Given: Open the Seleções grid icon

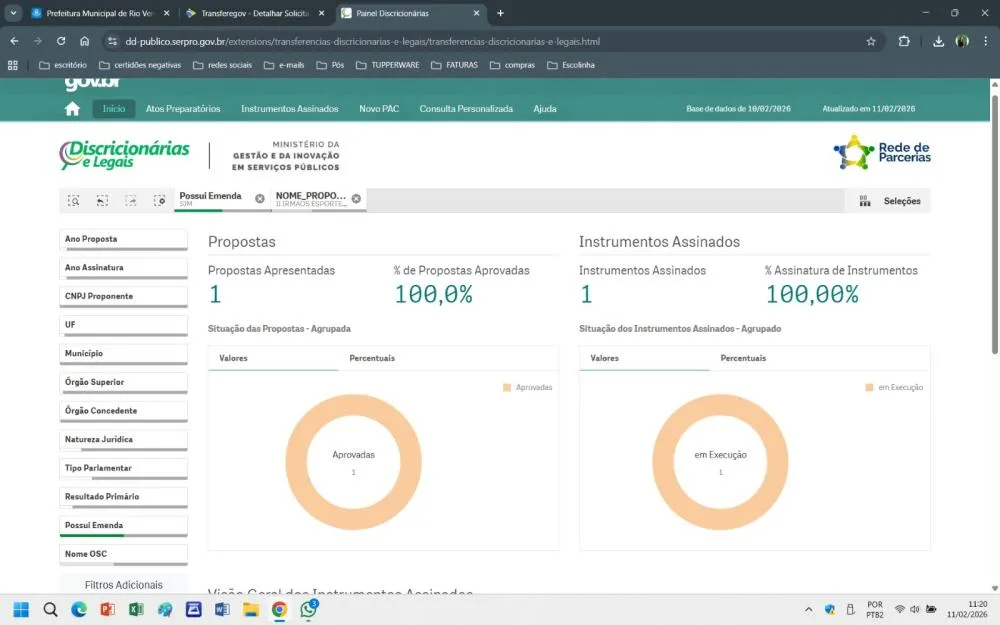Looking at the screenshot, I should click(865, 201).
